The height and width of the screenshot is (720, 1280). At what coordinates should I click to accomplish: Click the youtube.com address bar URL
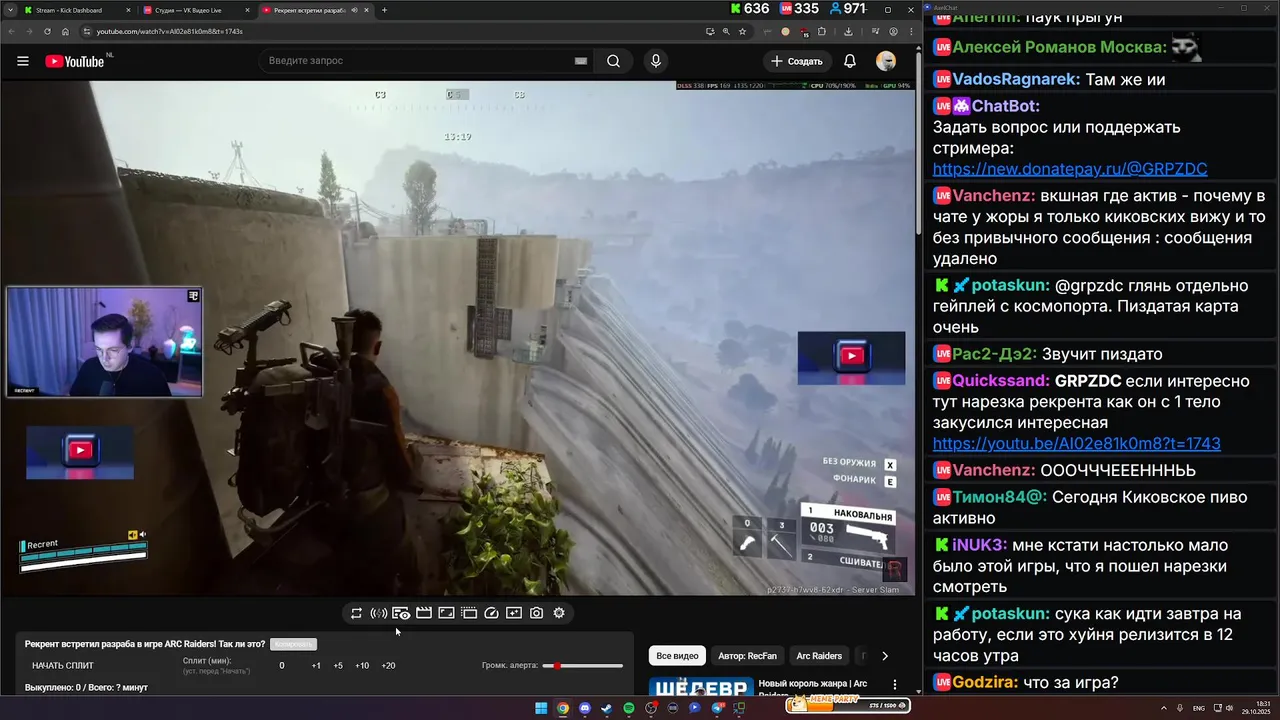[x=170, y=31]
